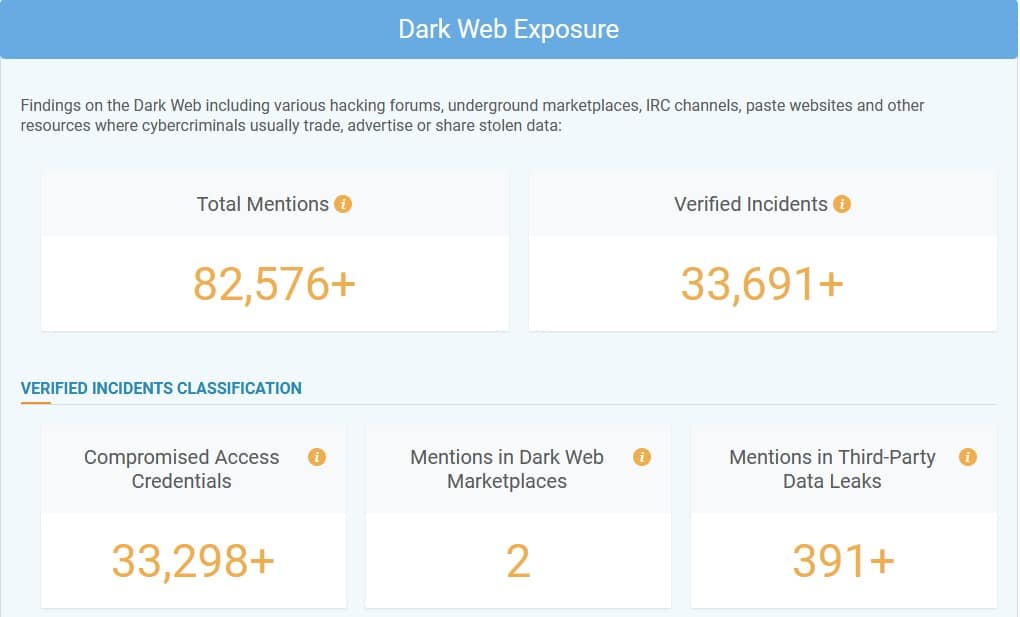Click the orange underline below the classification heading
1020x617 pixels.
point(36,403)
